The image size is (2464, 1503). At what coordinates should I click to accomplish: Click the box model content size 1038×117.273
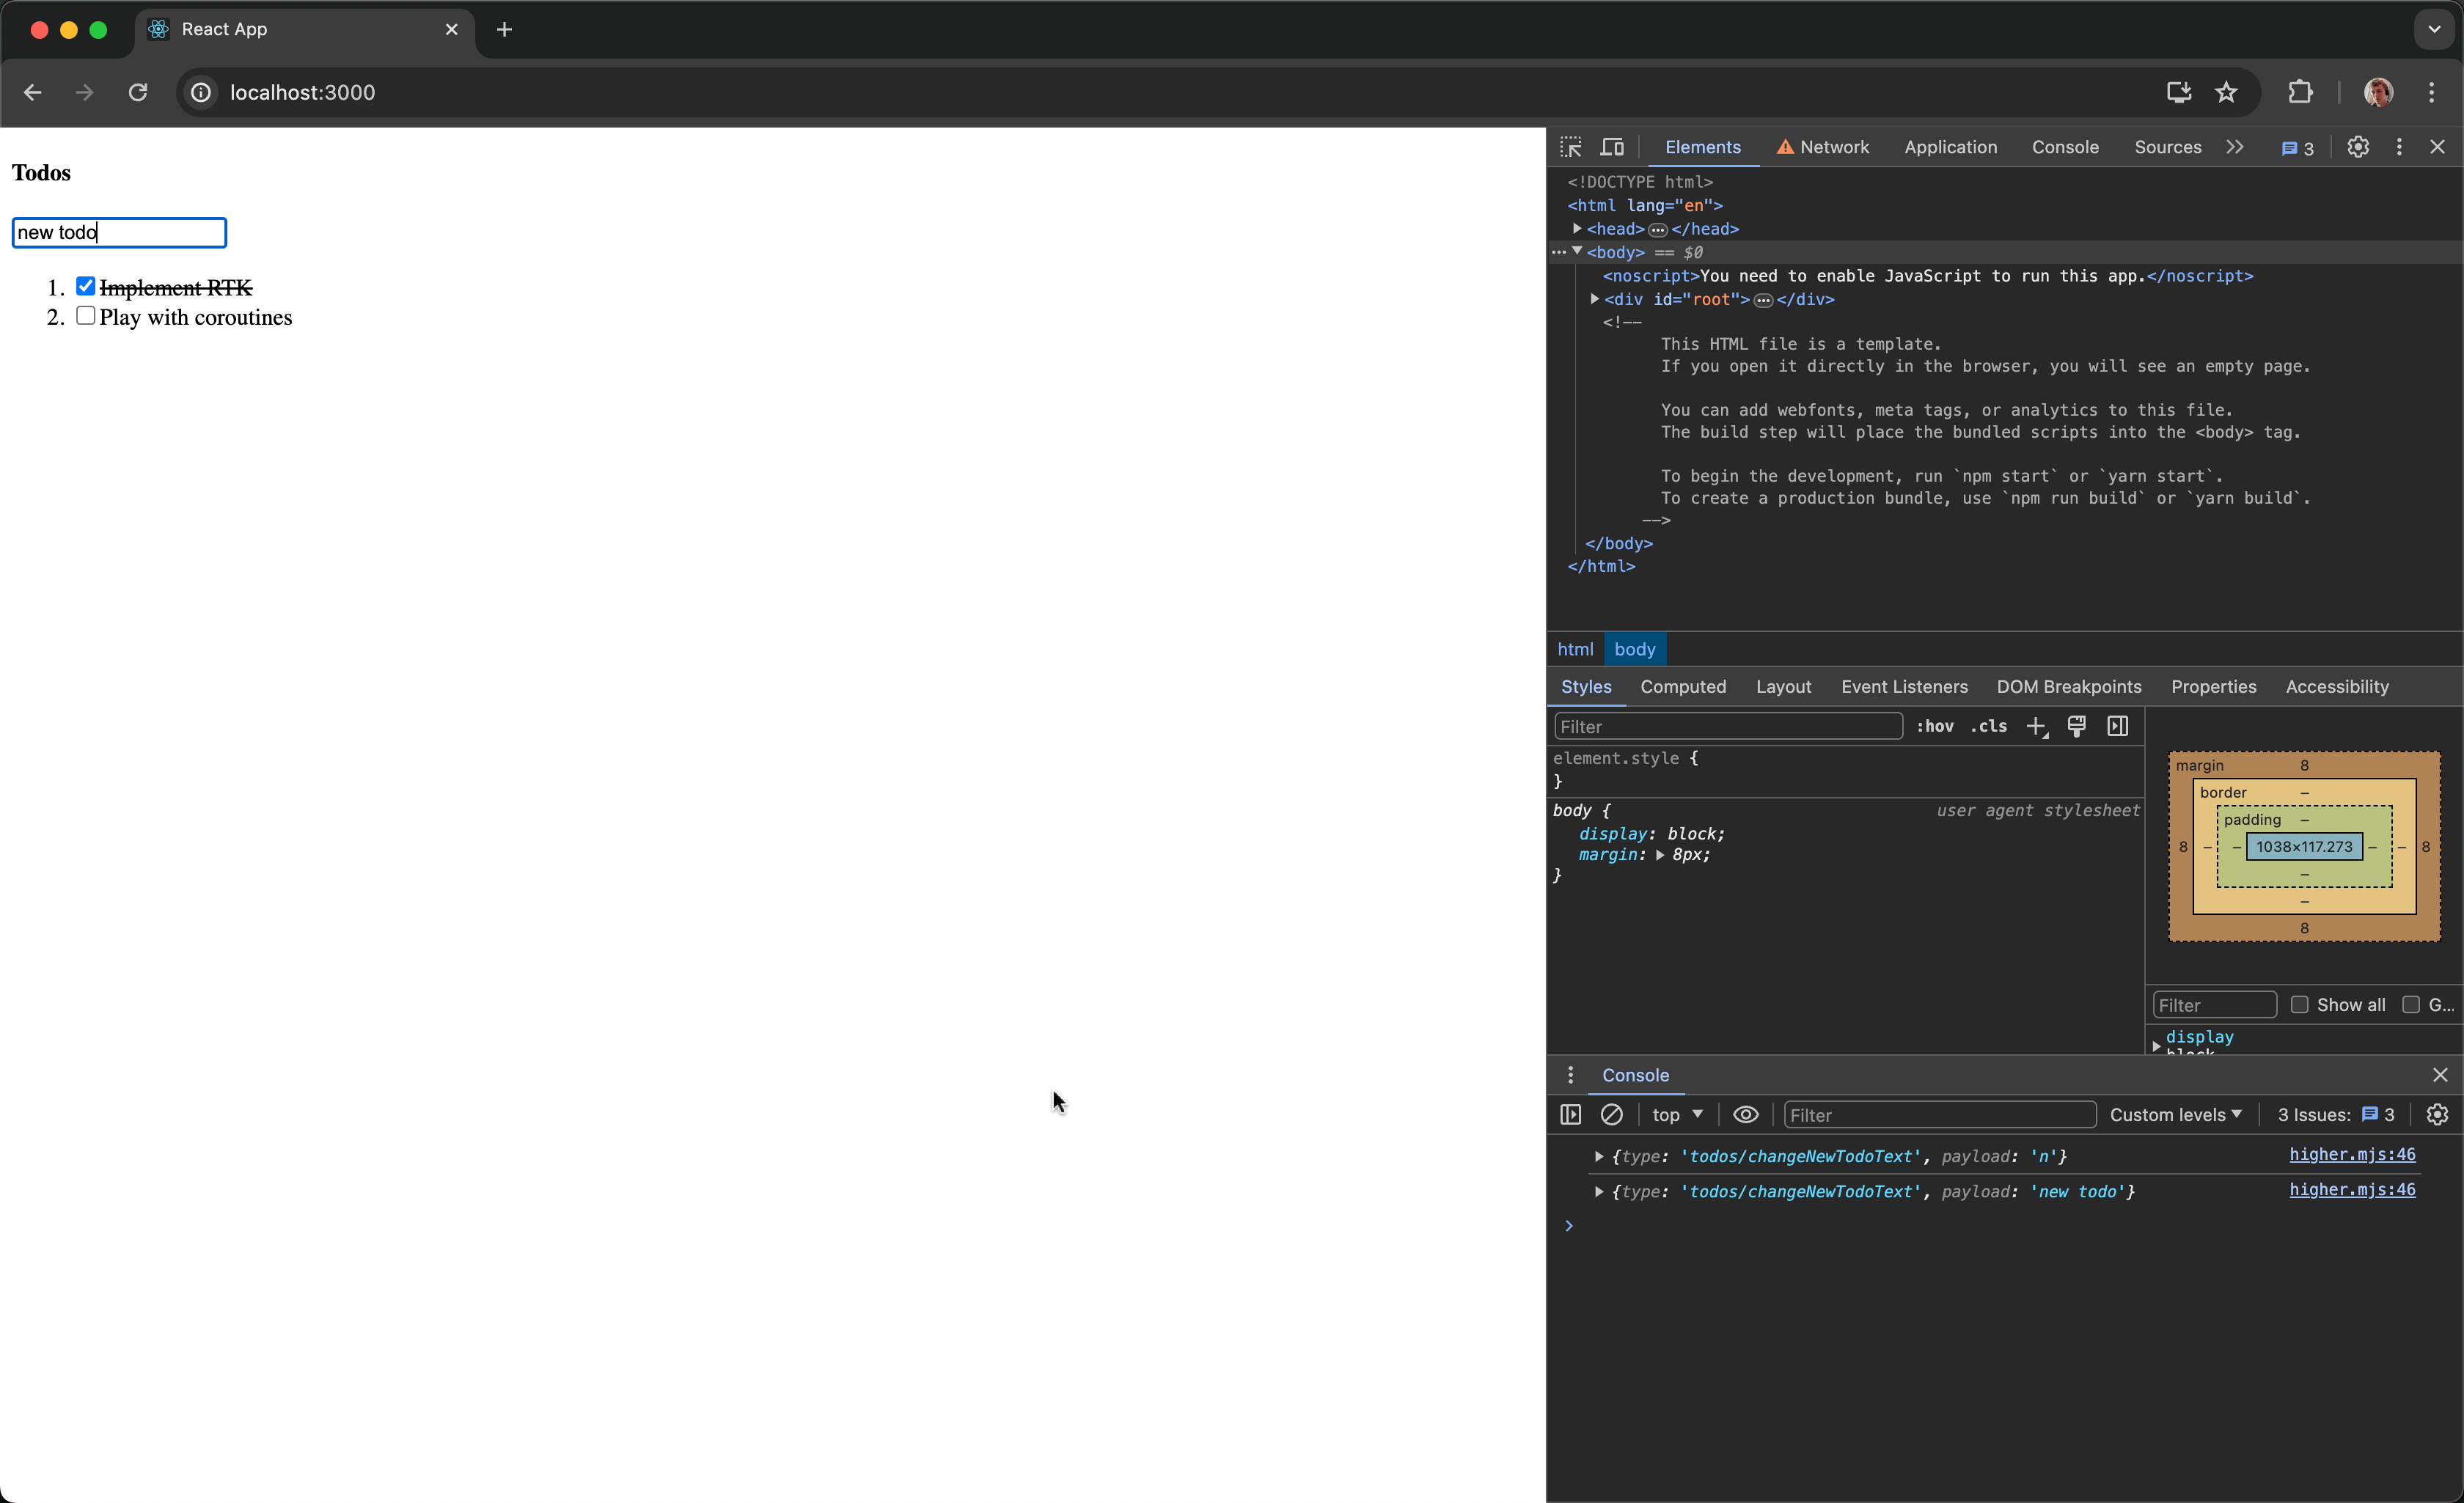tap(2304, 847)
